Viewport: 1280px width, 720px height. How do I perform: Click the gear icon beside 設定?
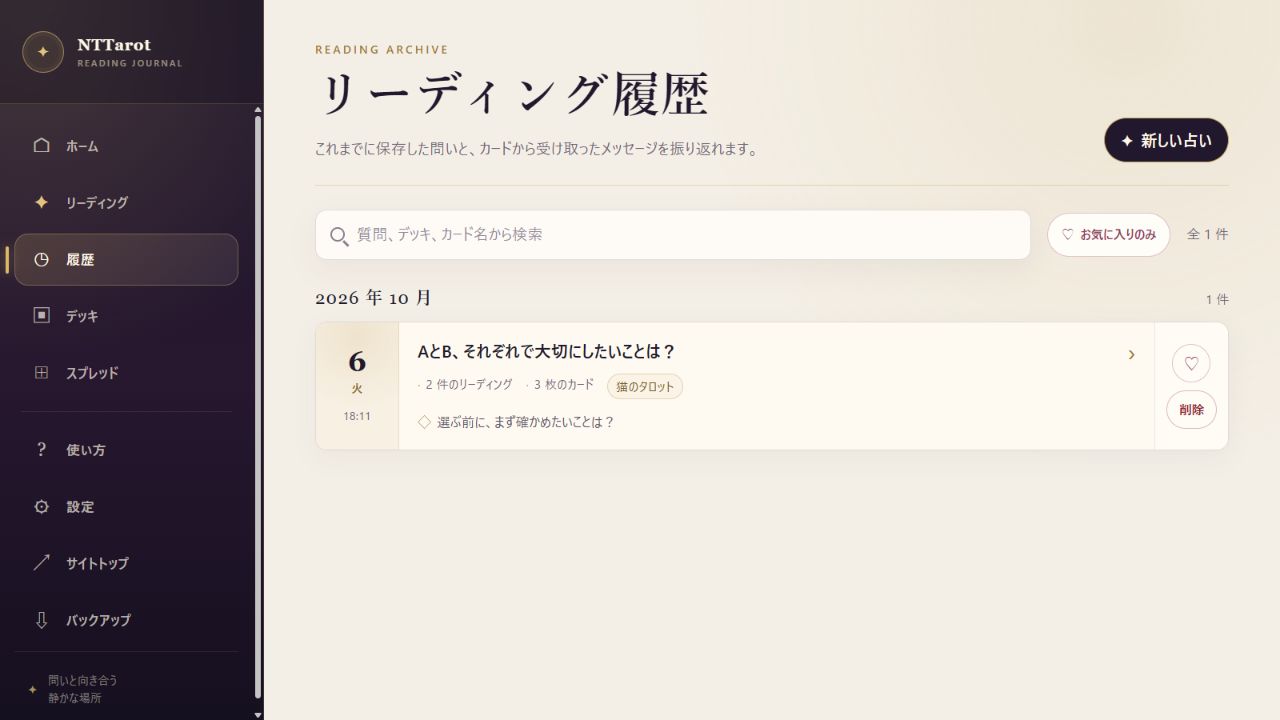click(x=41, y=507)
